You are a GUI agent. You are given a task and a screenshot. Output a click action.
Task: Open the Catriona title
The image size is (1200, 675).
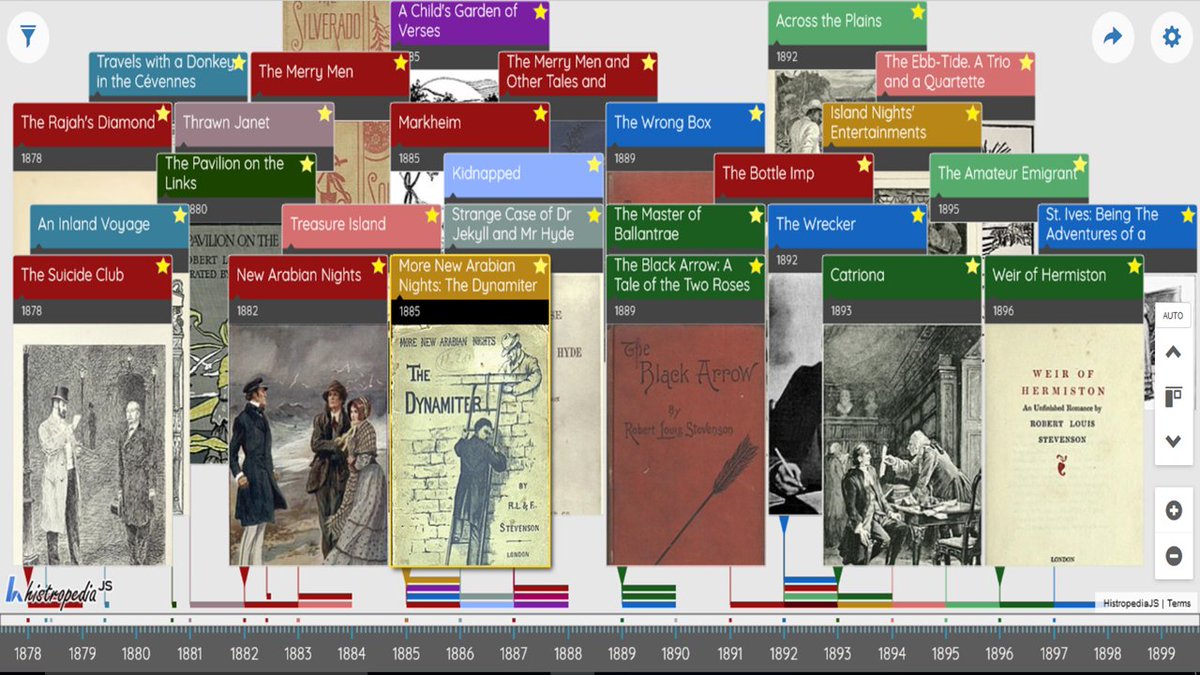pyautogui.click(x=857, y=275)
